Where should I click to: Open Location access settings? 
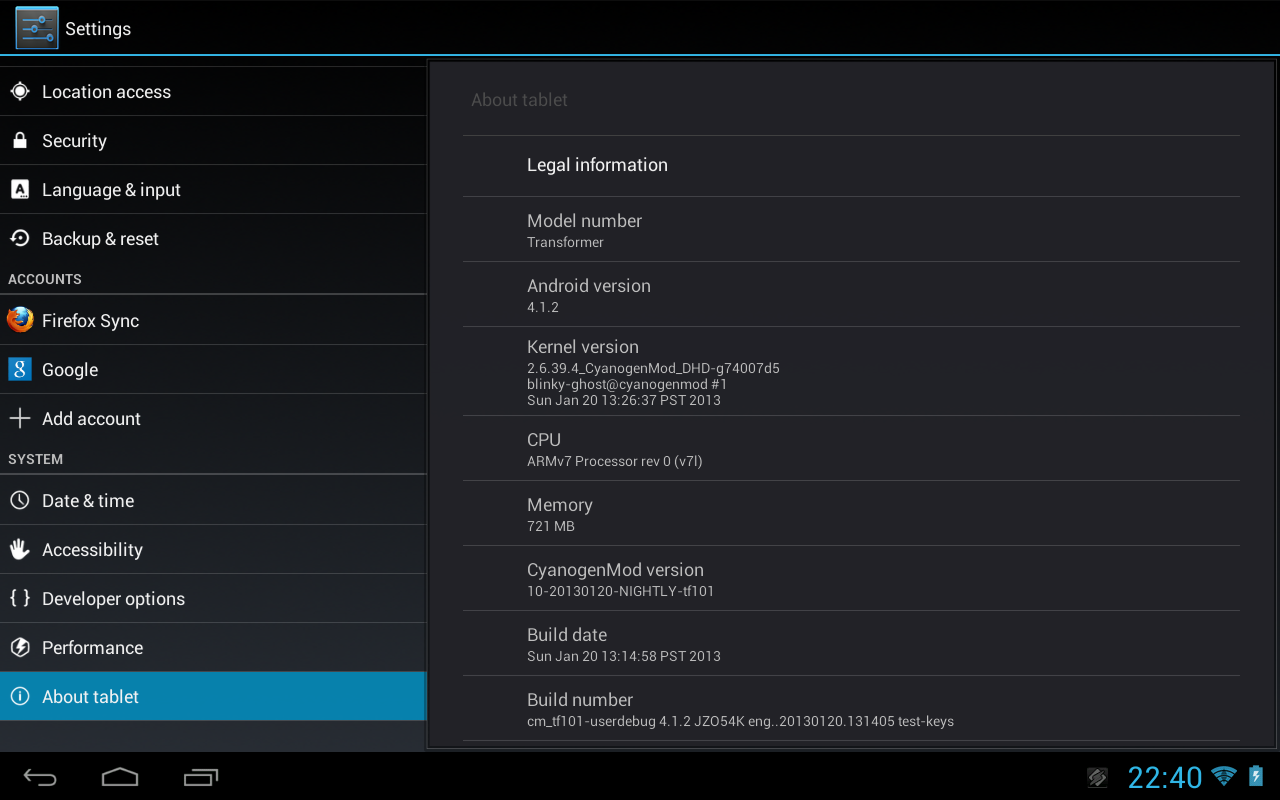coord(213,92)
